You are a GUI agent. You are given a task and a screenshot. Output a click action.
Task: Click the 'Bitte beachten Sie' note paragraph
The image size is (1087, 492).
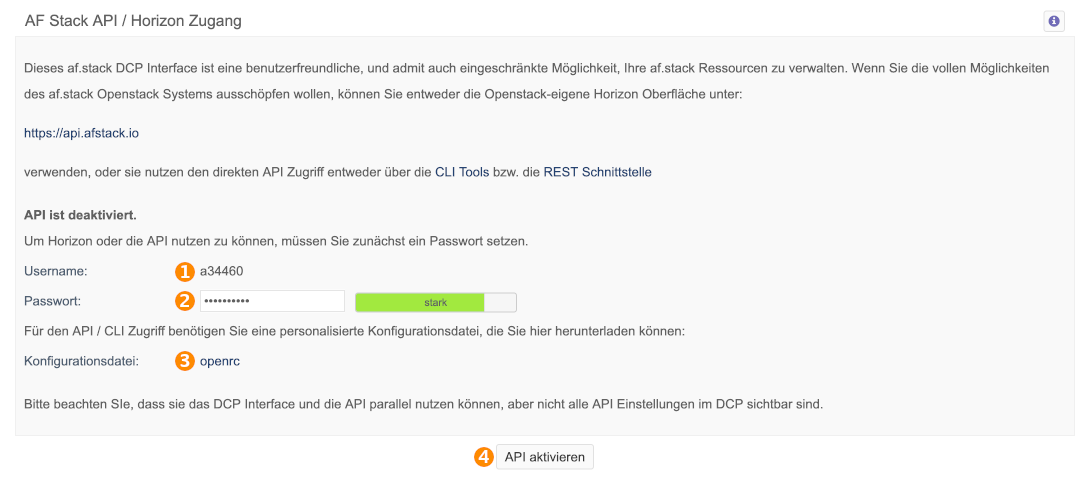pos(423,404)
